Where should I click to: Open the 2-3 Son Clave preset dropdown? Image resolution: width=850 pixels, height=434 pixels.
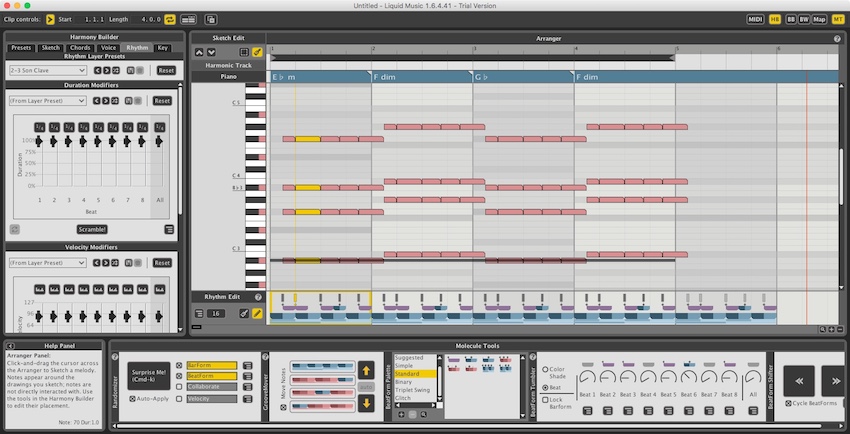[48, 70]
